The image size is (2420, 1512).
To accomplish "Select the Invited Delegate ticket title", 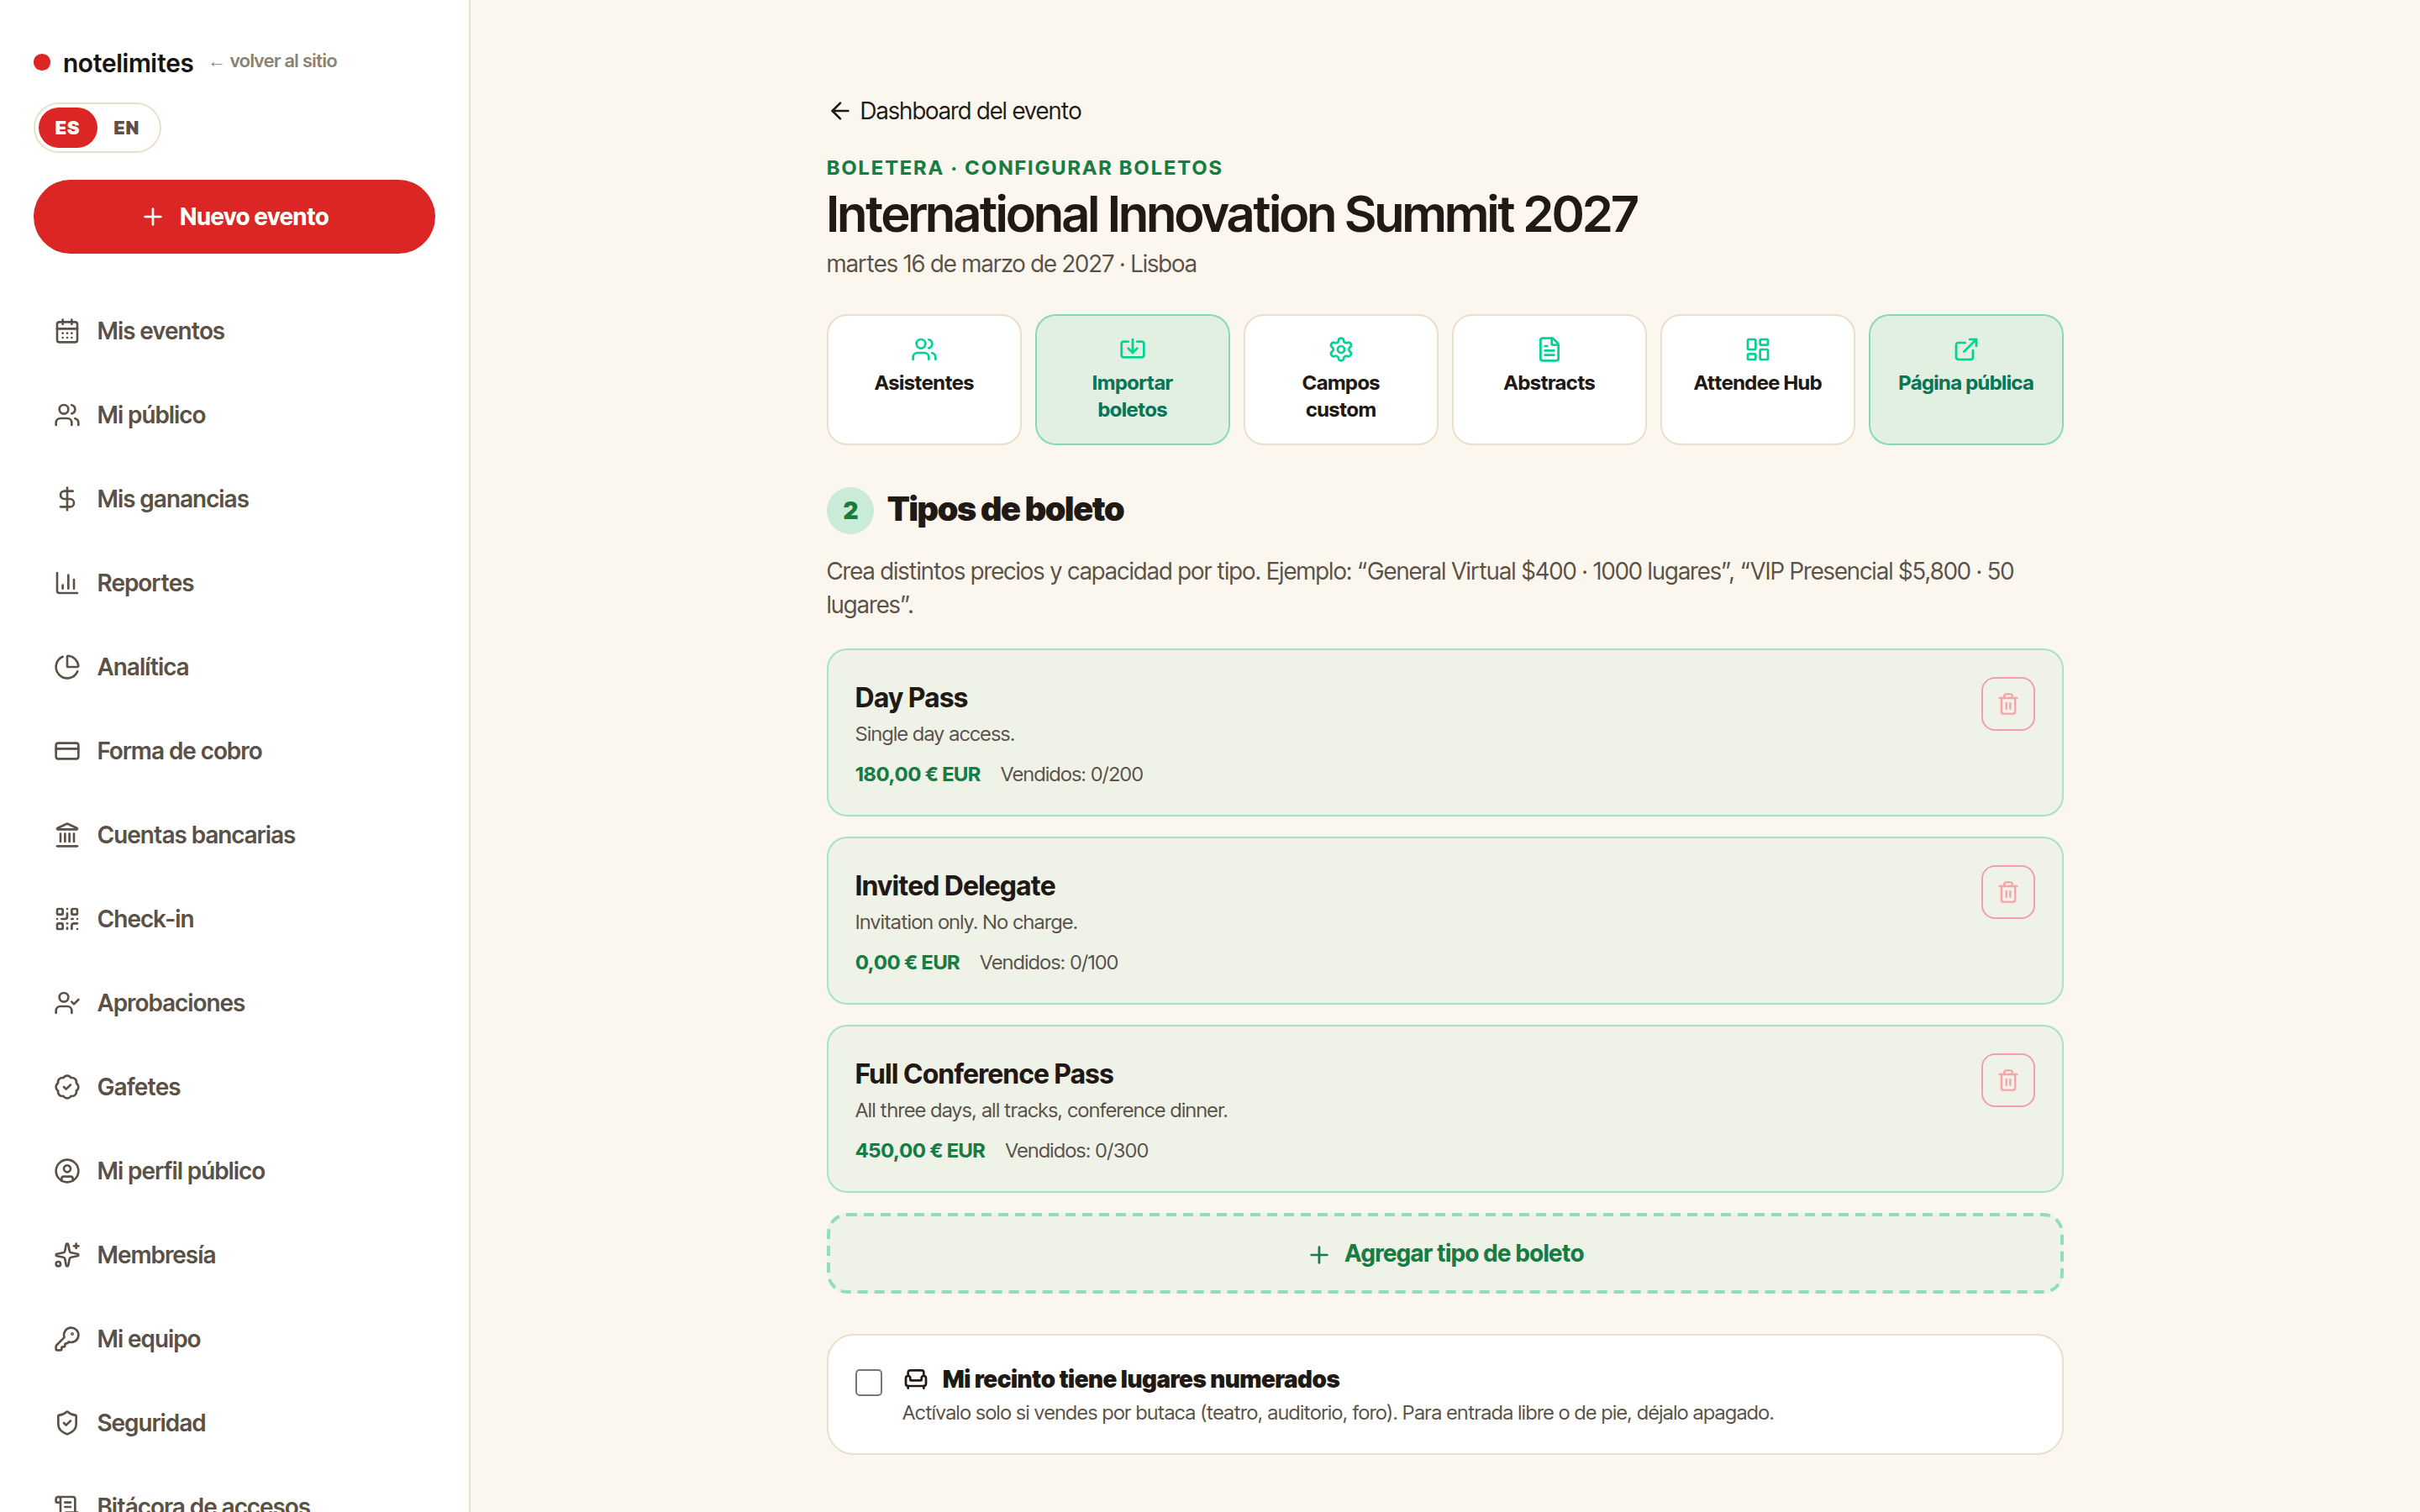I will pos(954,886).
